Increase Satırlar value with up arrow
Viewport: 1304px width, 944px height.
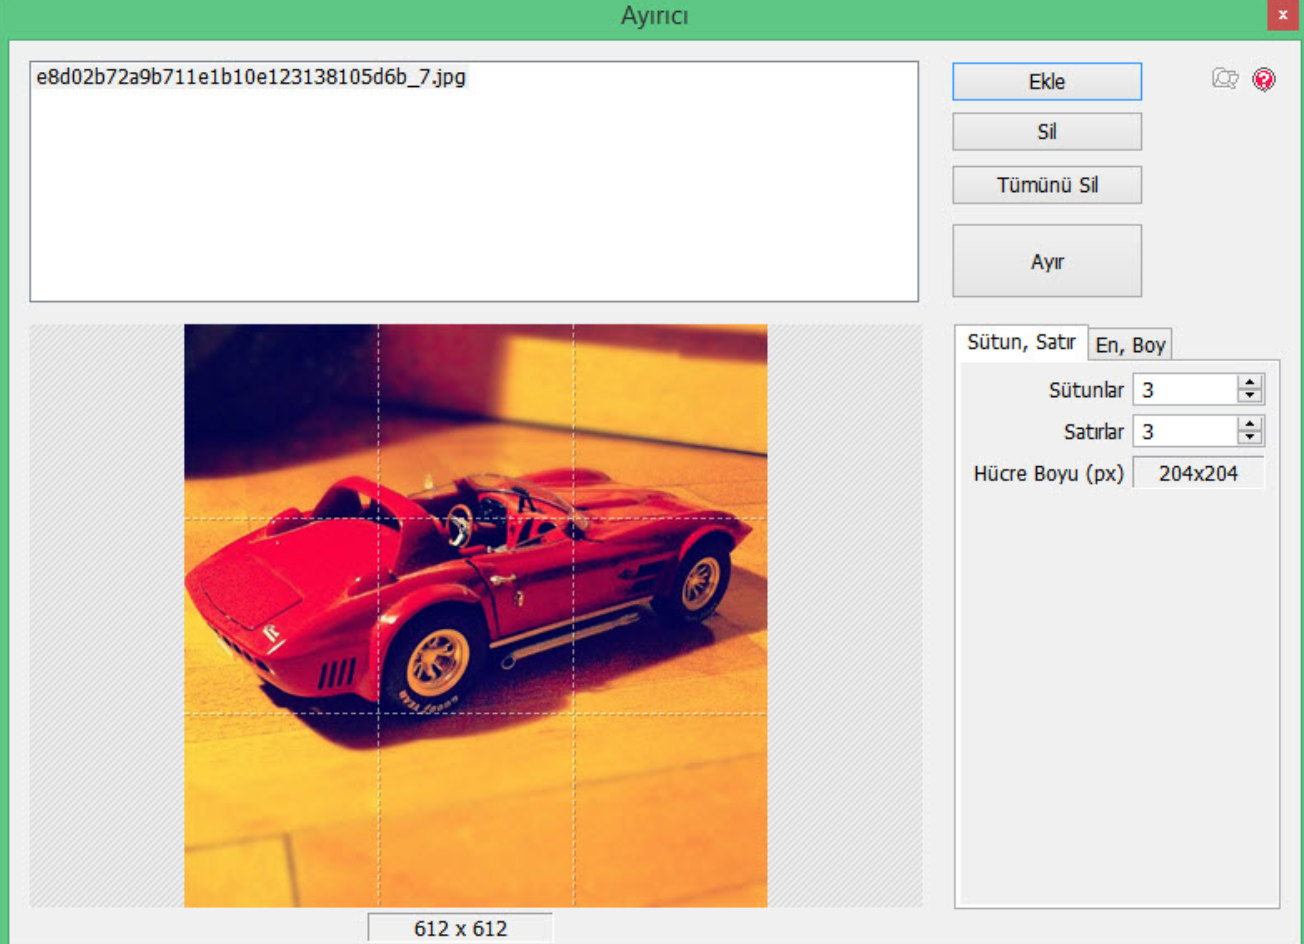click(x=1250, y=425)
